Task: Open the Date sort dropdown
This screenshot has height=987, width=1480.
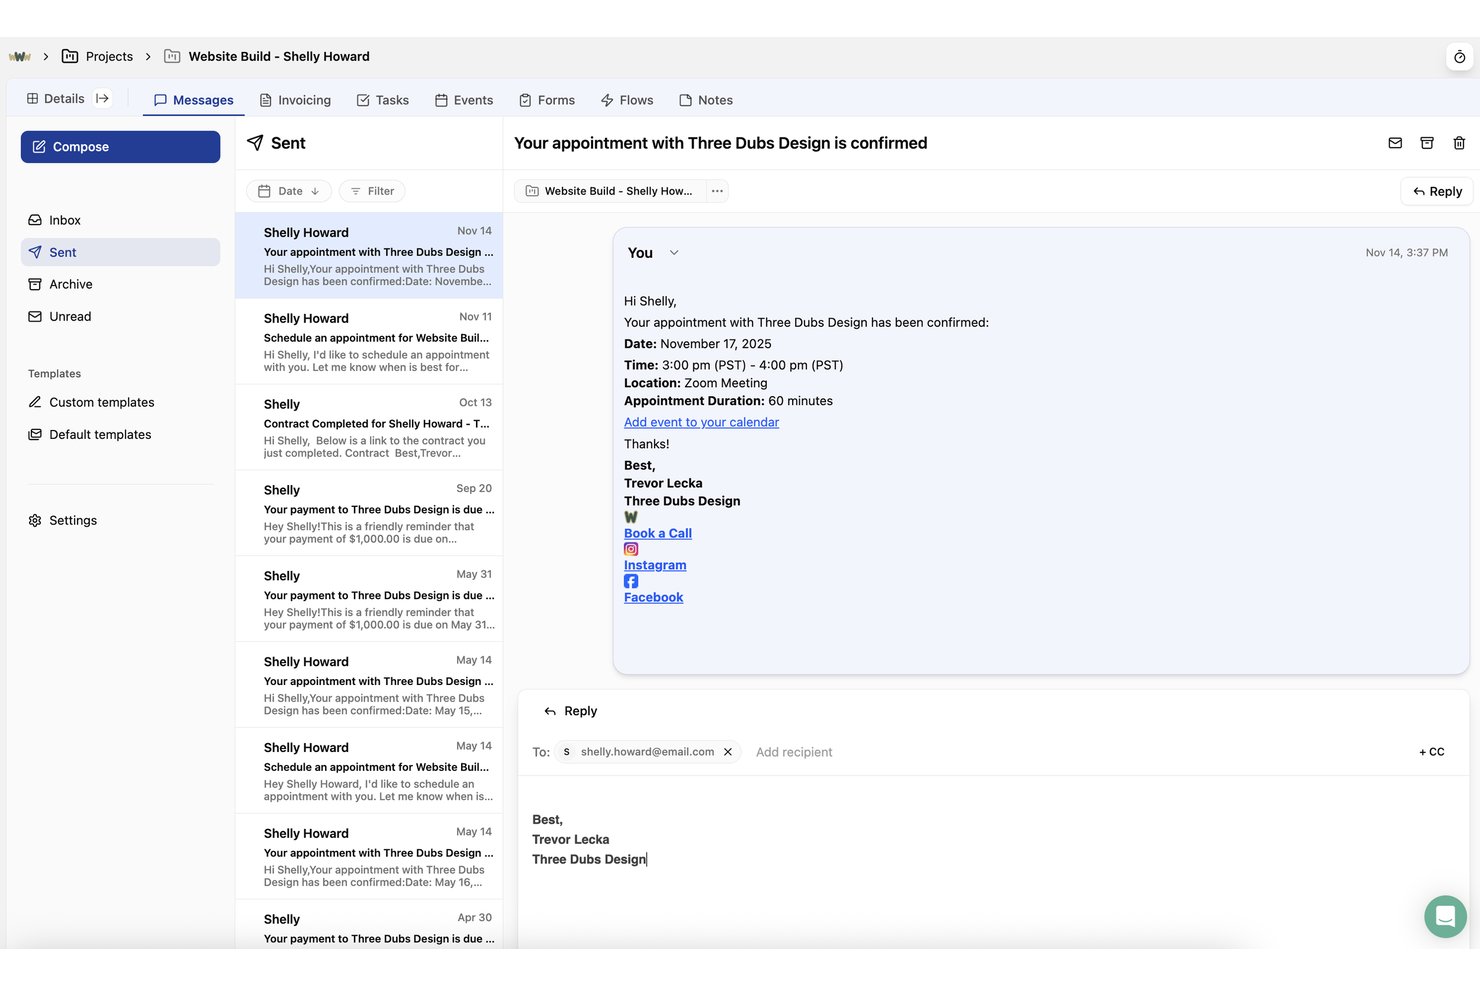Action: coord(289,191)
